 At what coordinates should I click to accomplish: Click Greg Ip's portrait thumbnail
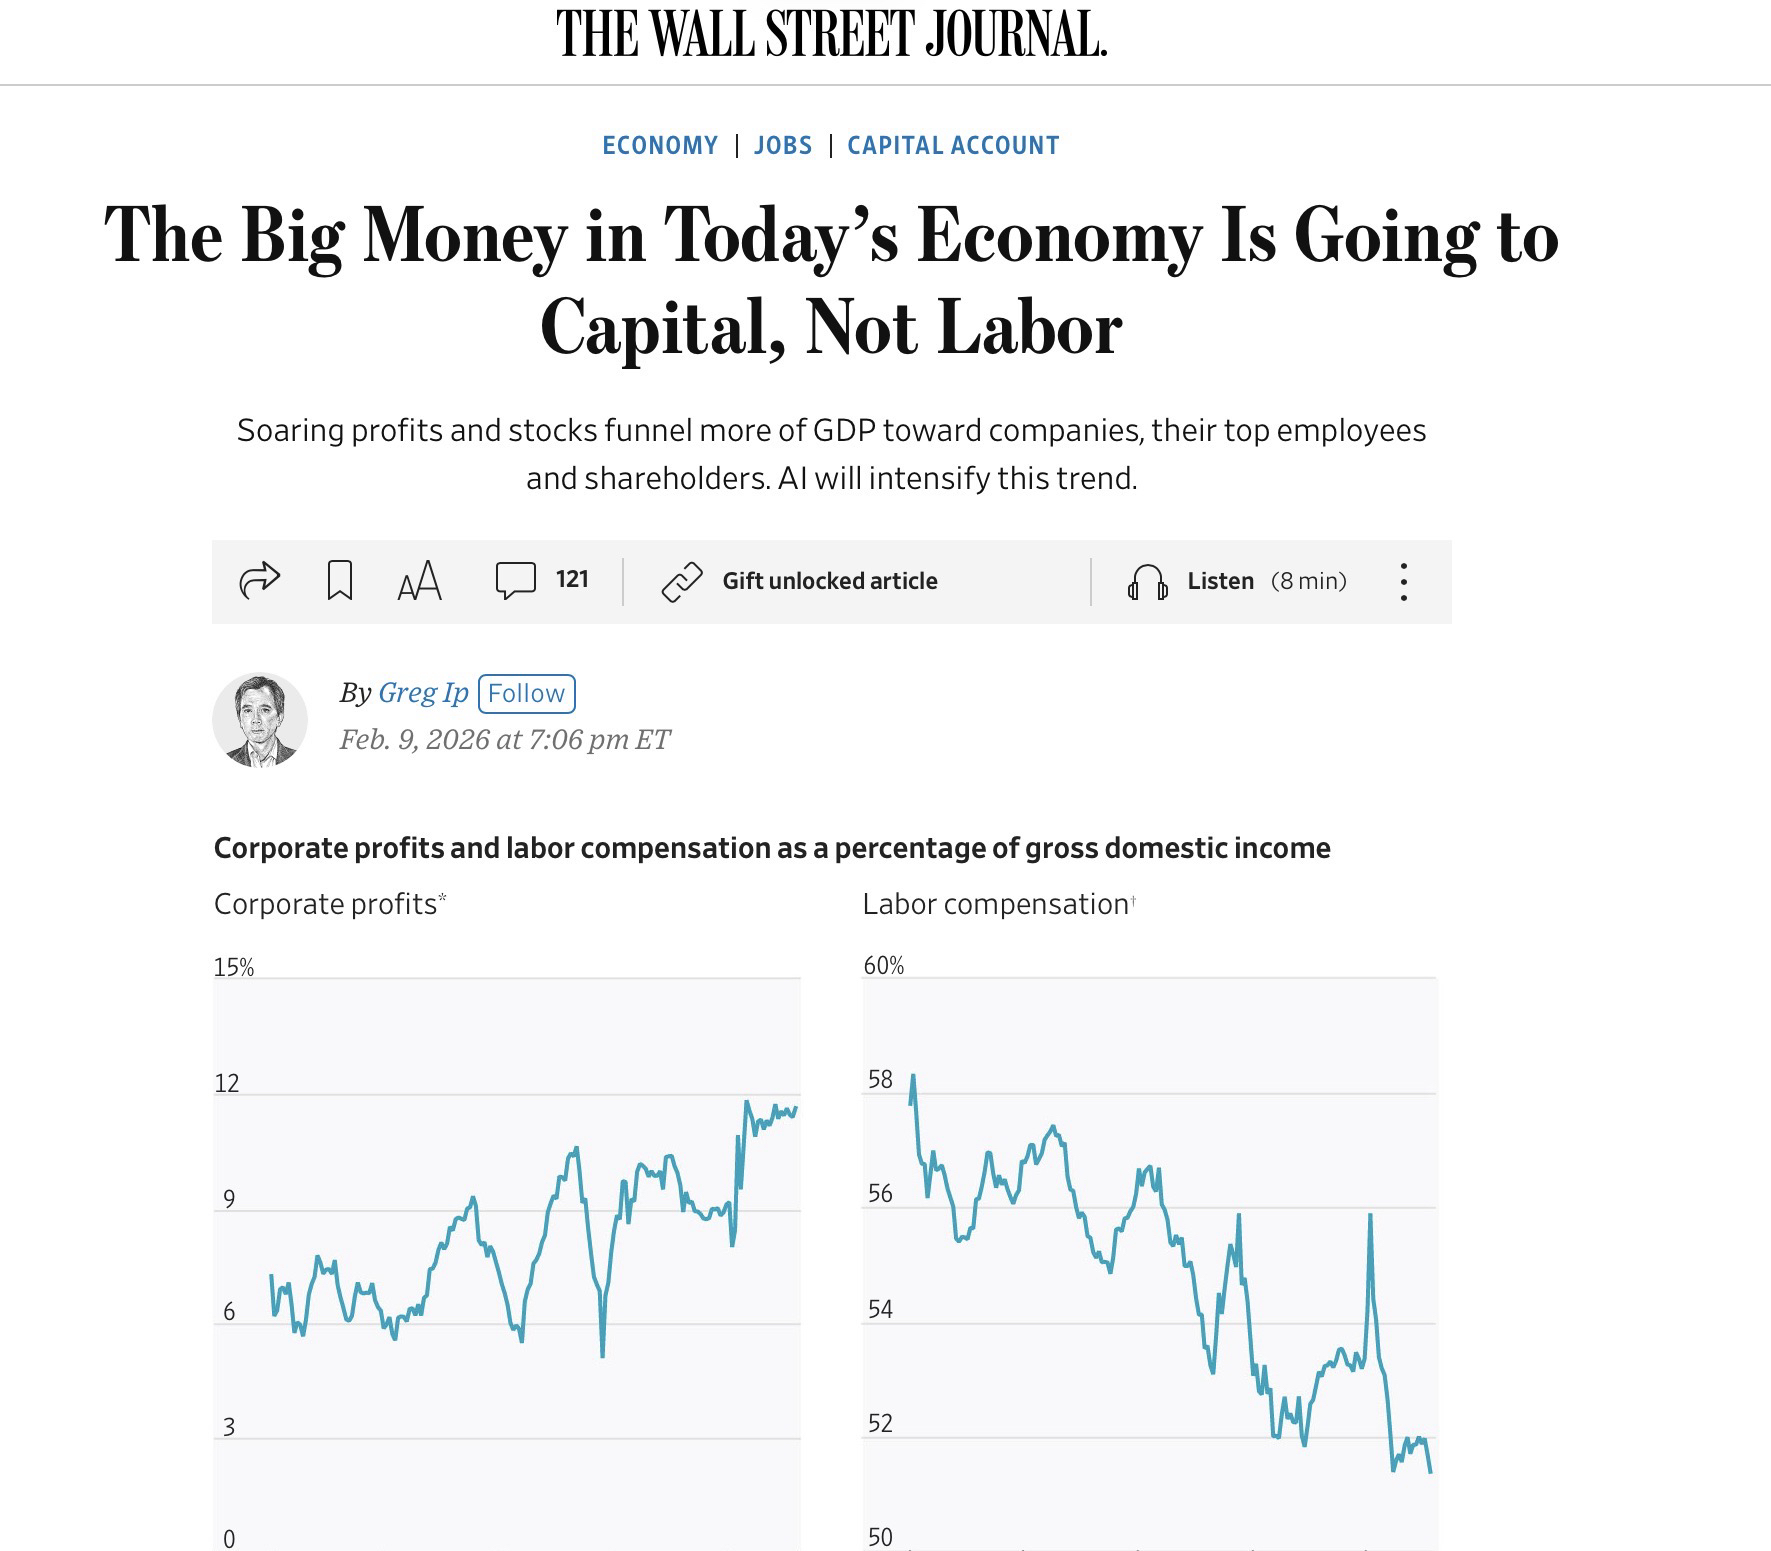click(260, 720)
